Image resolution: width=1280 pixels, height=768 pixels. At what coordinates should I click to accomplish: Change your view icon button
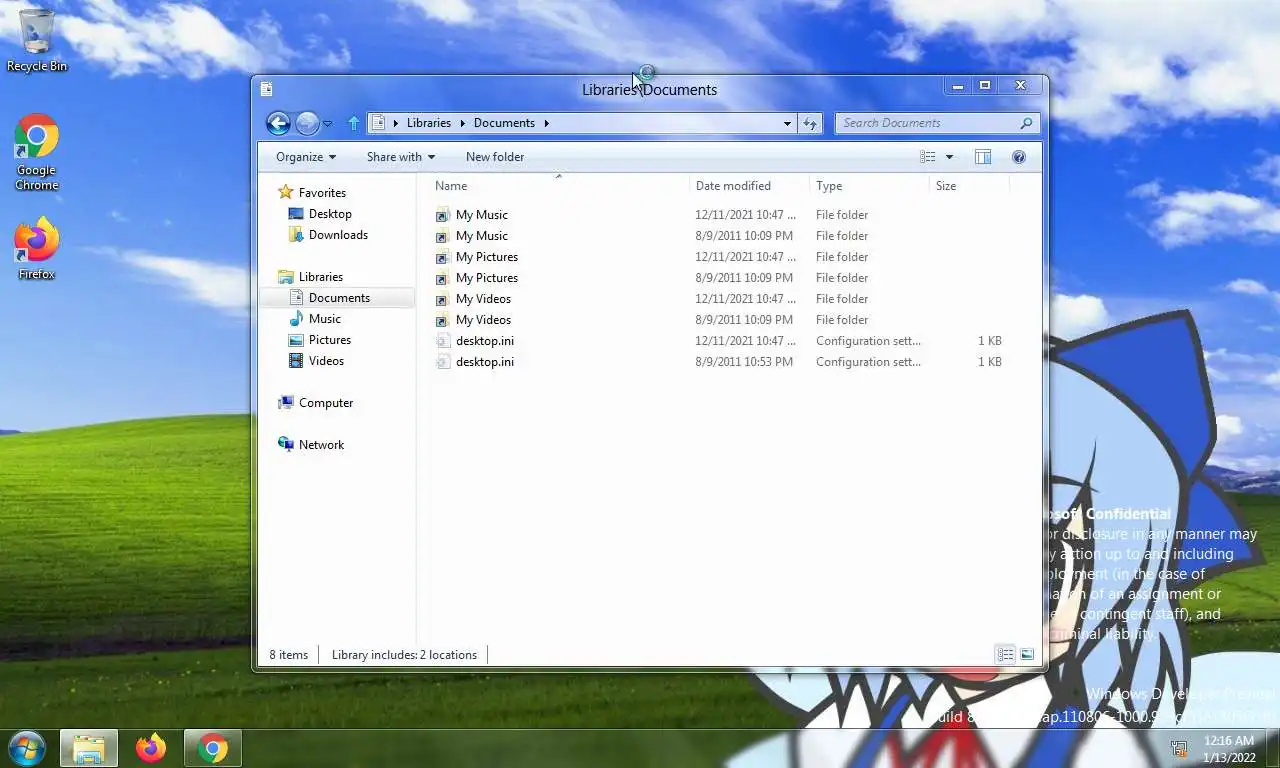point(928,157)
